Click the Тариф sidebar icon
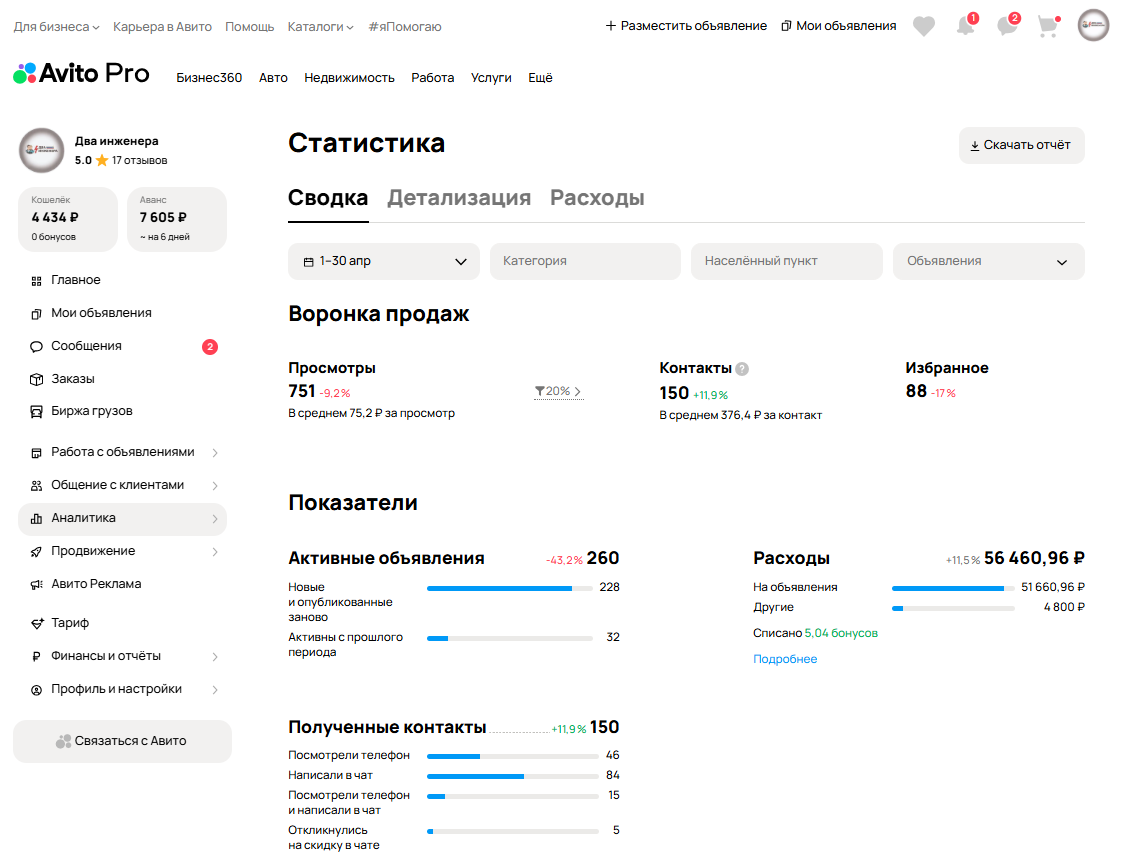 coord(37,624)
